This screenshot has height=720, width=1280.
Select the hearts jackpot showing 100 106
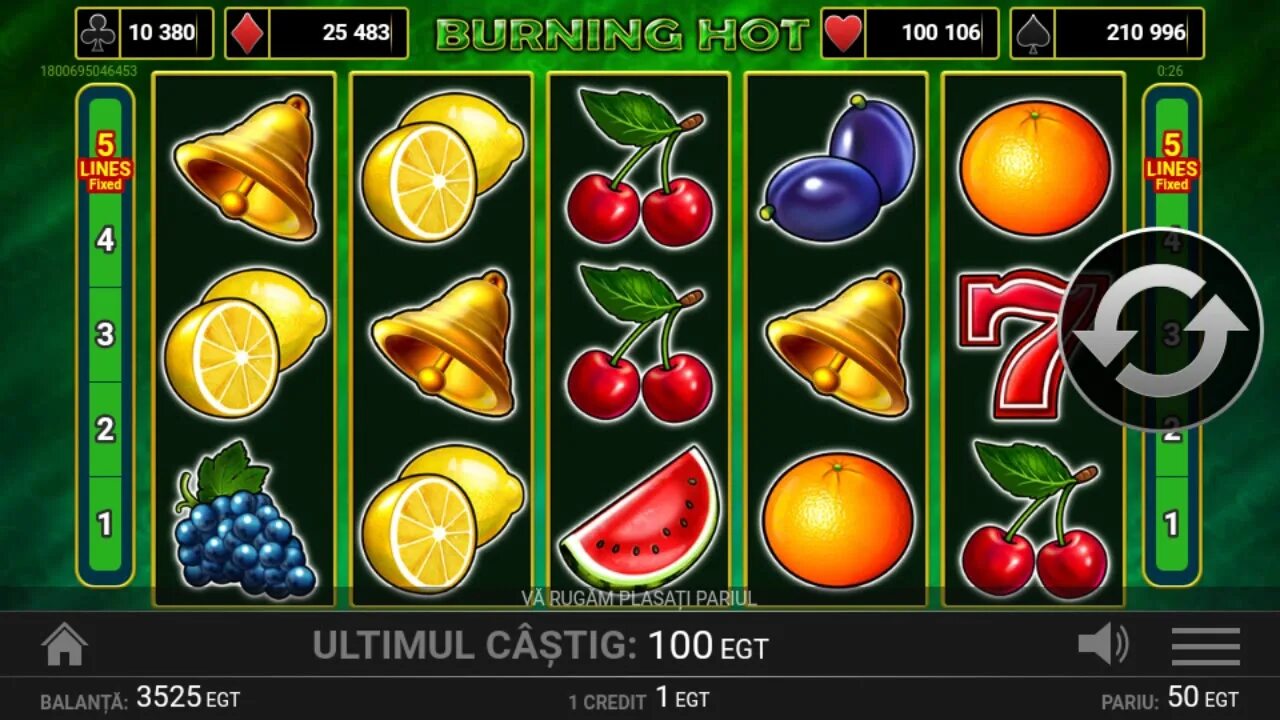pos(910,33)
